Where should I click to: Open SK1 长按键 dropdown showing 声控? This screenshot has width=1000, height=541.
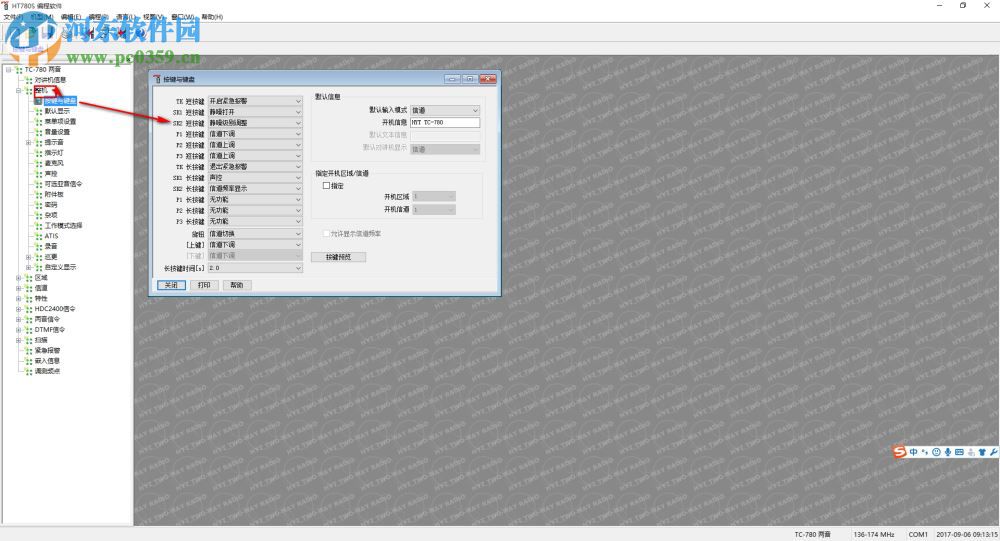(255, 177)
